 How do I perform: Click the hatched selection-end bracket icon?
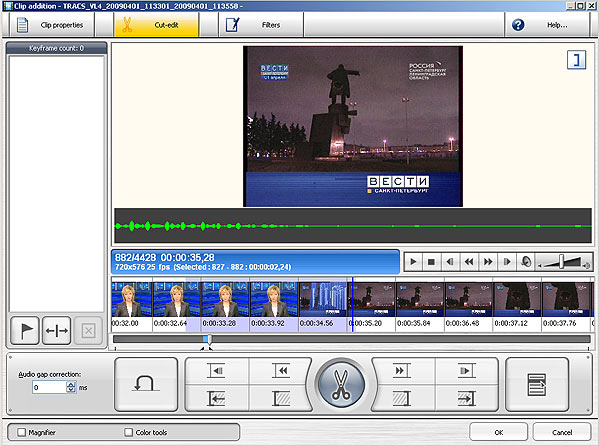401,399
